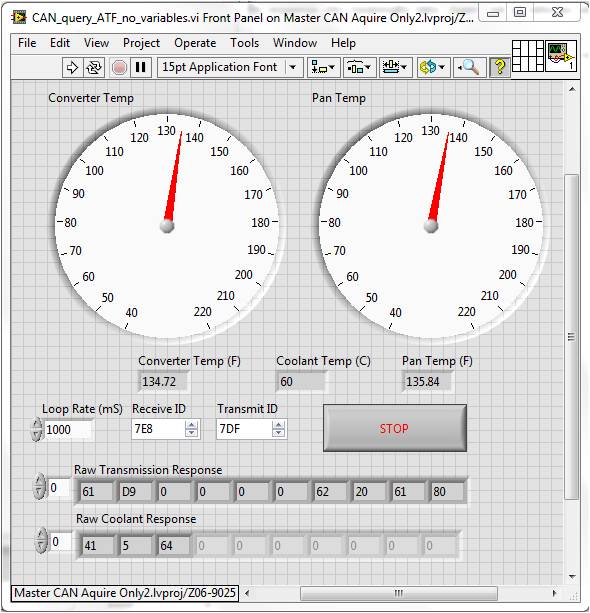590x613 pixels.
Task: Maximize the front panel window
Action: pyautogui.click(x=519, y=13)
